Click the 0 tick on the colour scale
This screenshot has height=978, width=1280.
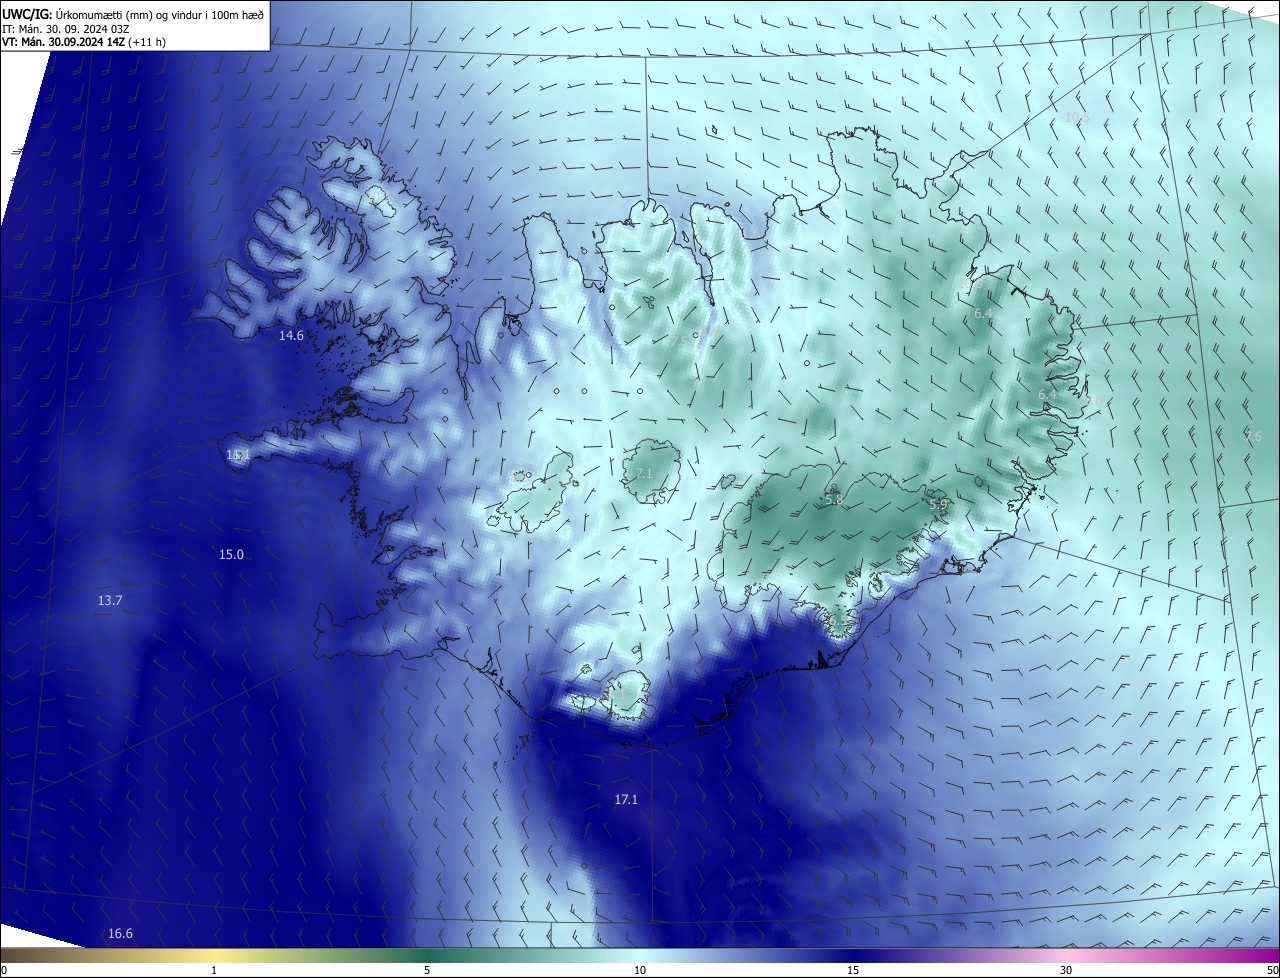[4, 970]
